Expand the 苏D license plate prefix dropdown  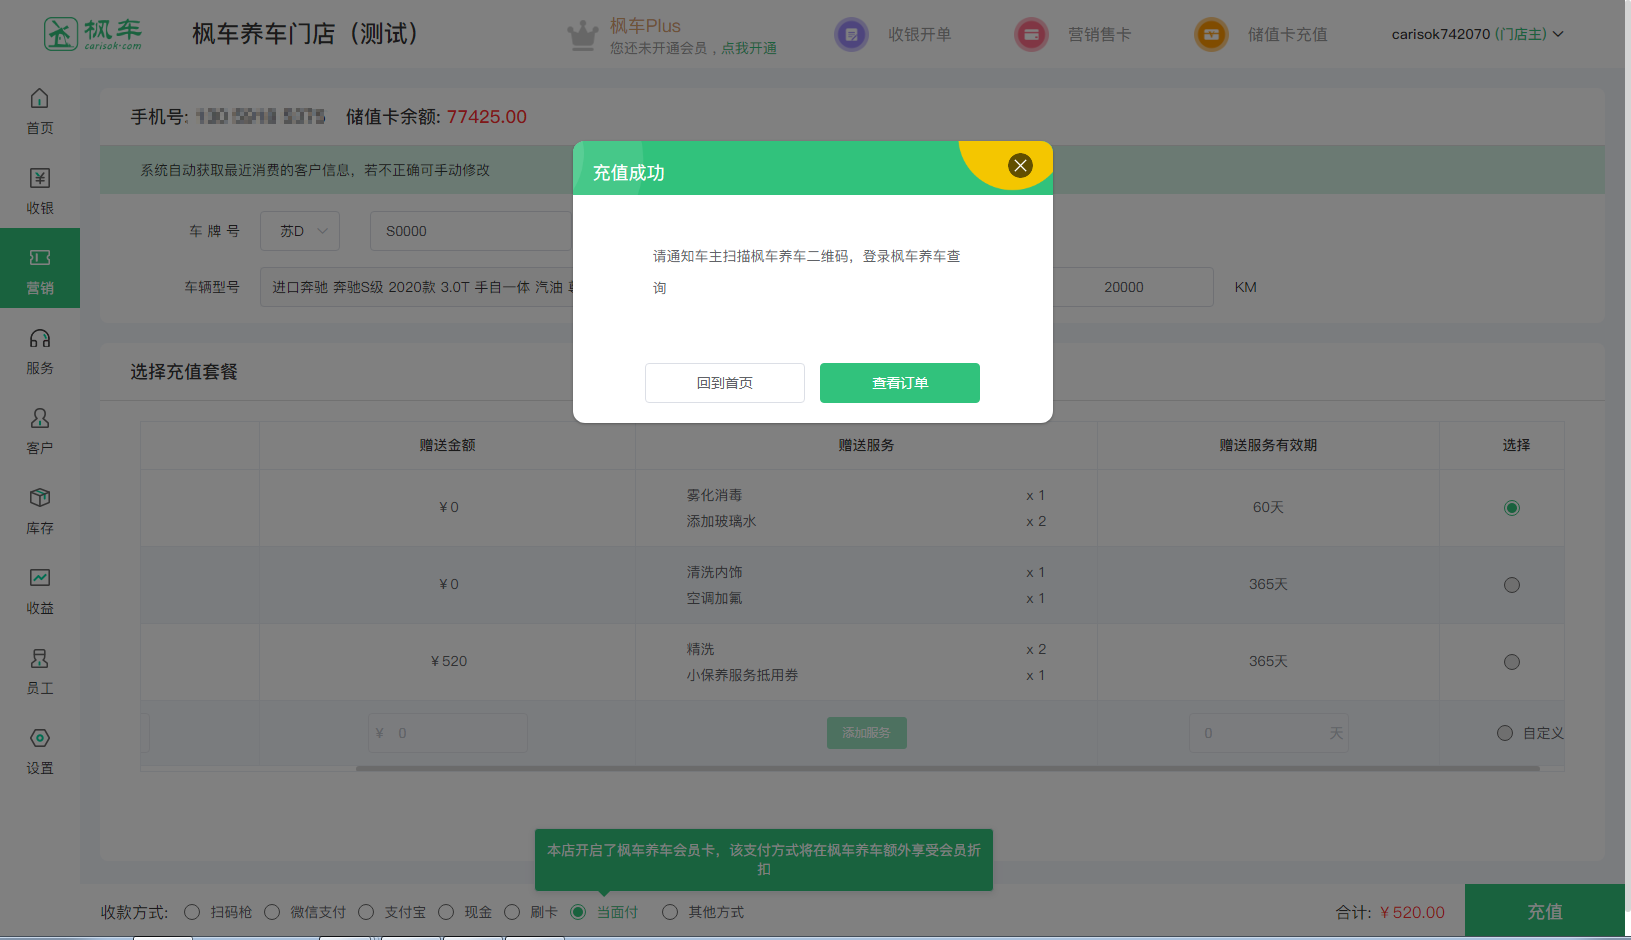[x=300, y=231]
